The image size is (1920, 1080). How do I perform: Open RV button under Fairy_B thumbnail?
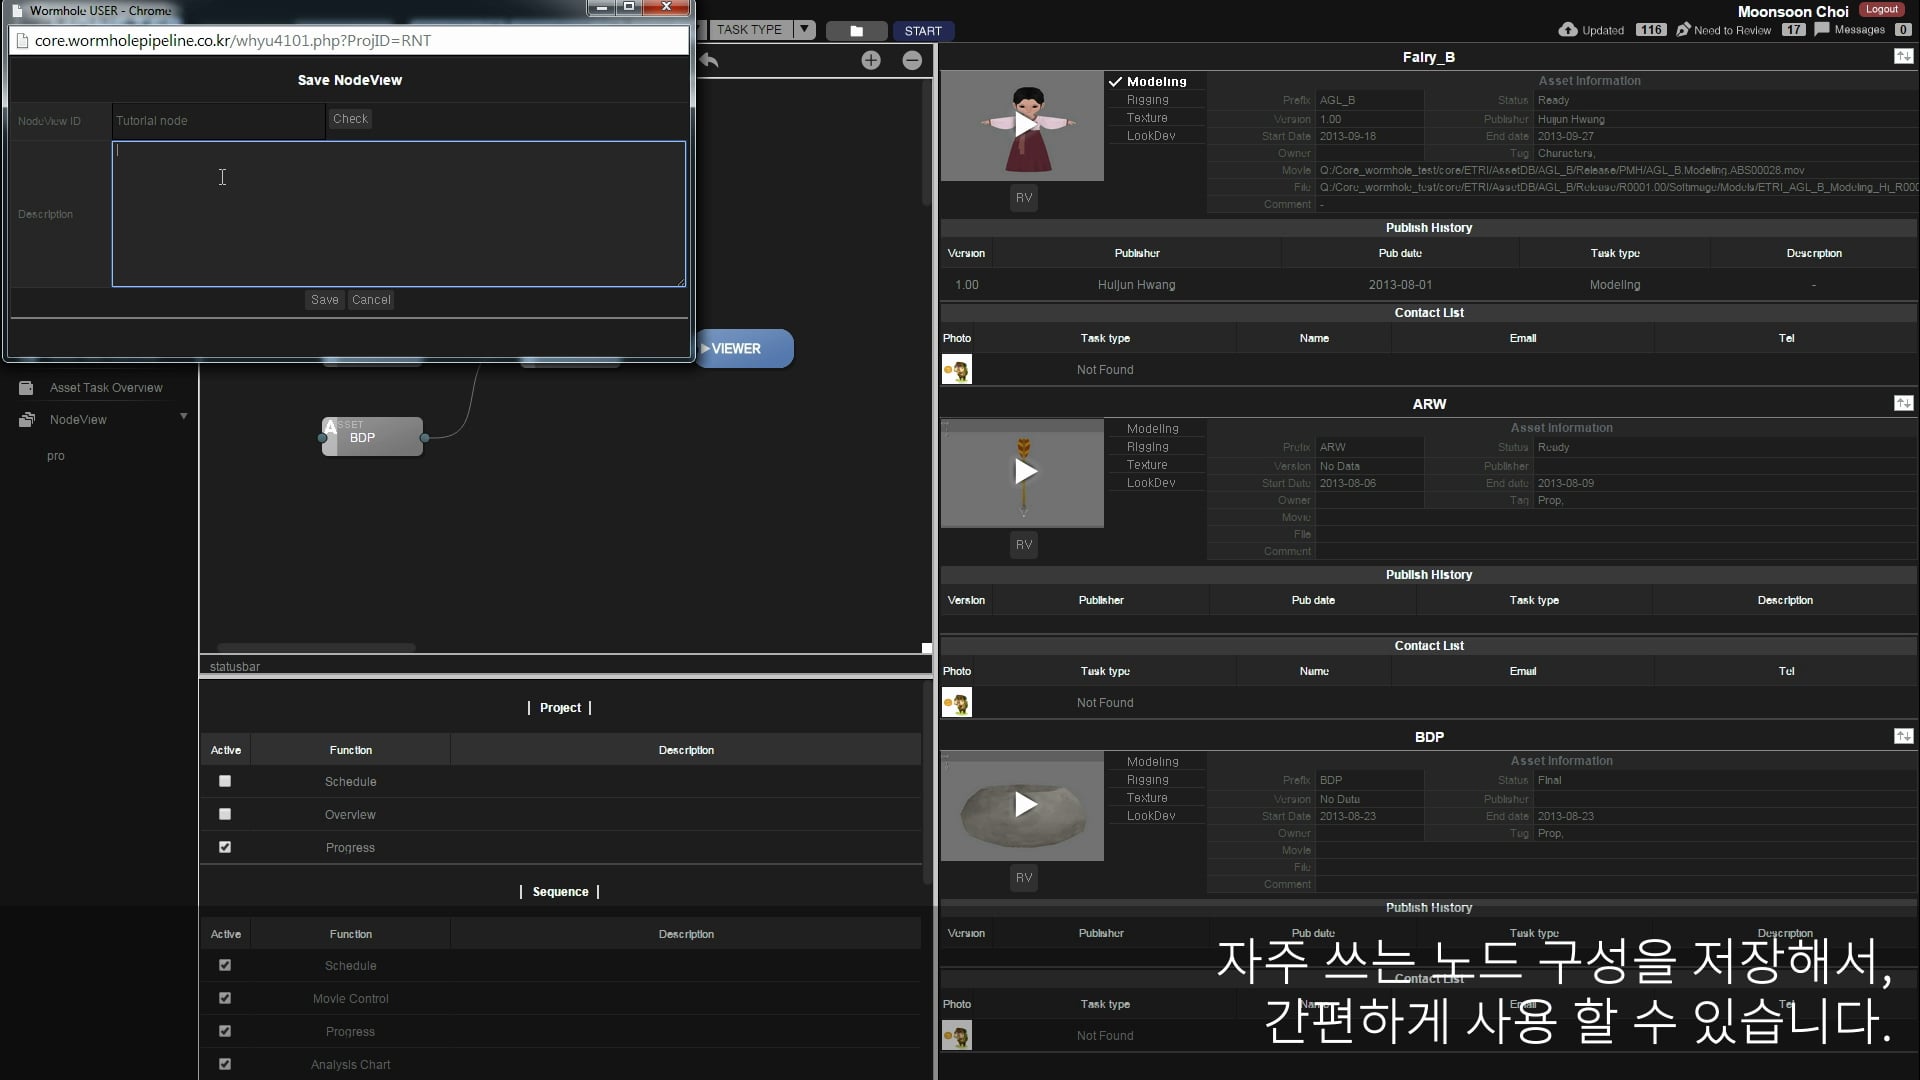tap(1024, 198)
